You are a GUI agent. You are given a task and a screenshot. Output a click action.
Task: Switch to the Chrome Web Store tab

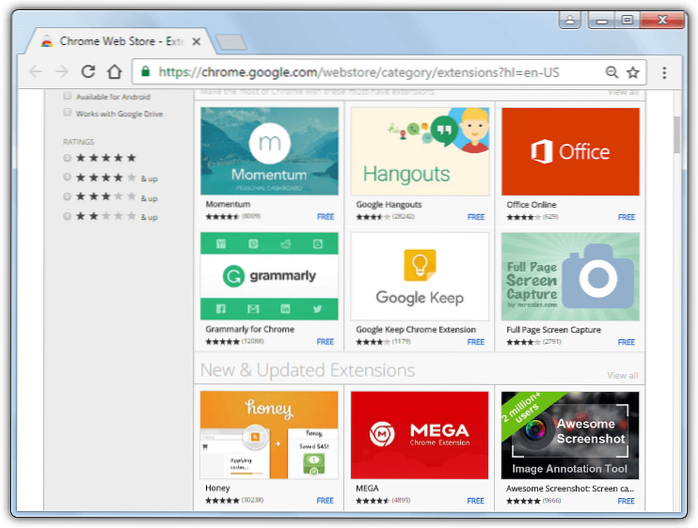[115, 41]
